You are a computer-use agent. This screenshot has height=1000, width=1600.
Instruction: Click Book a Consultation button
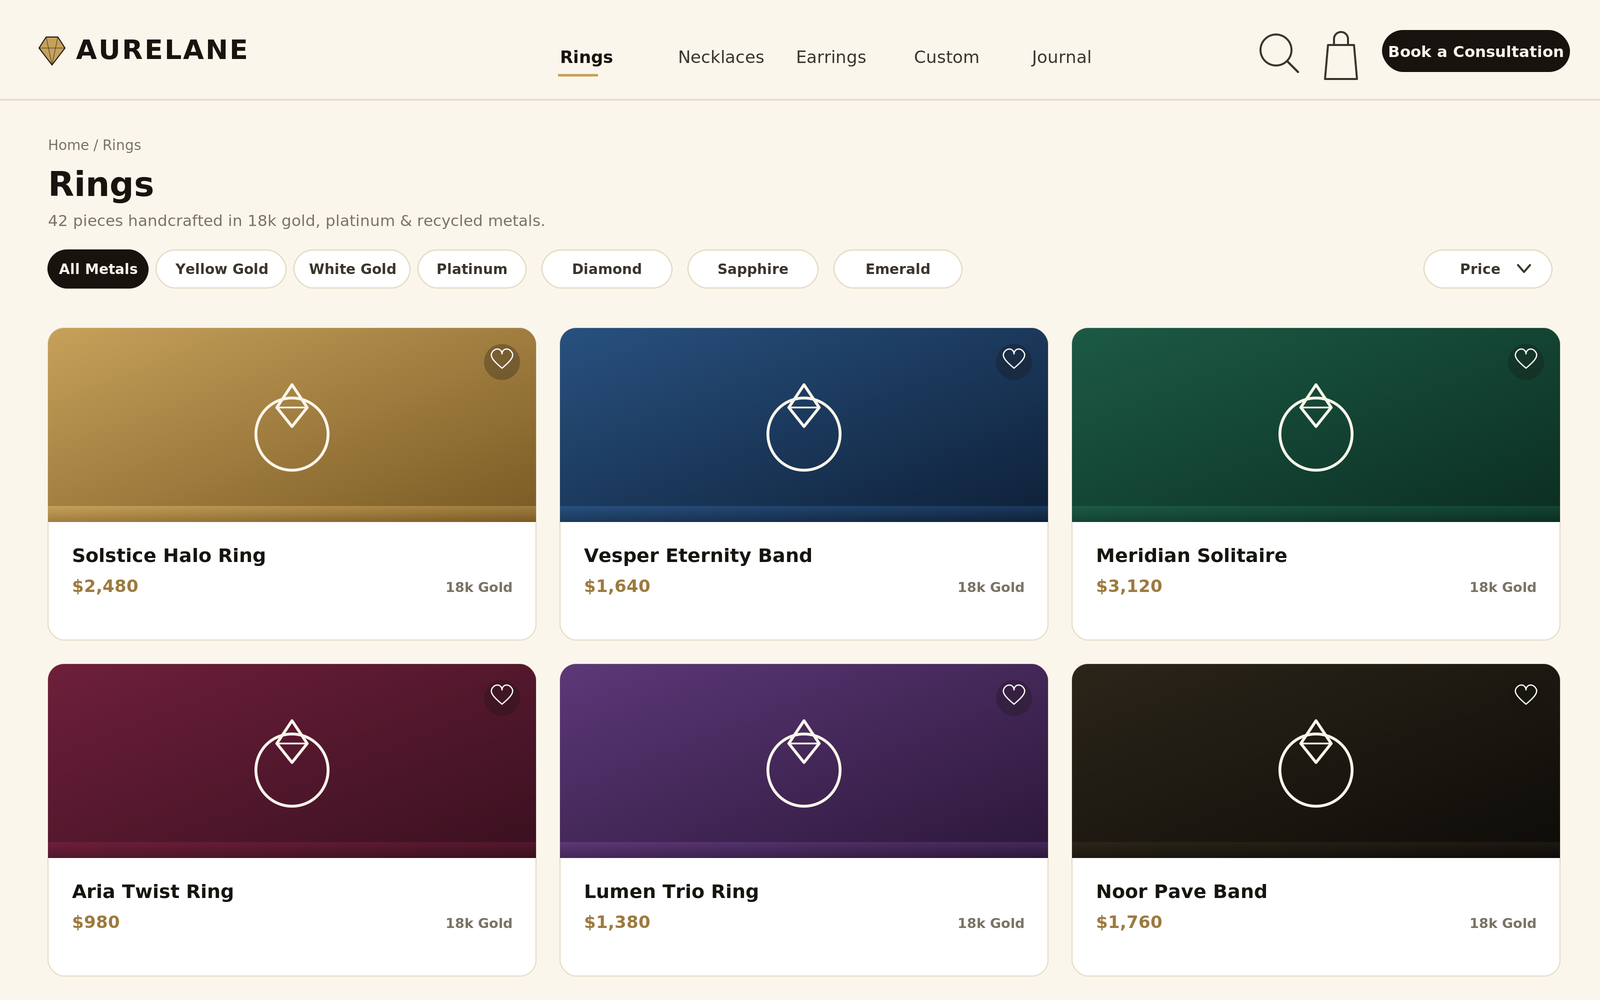click(1476, 51)
